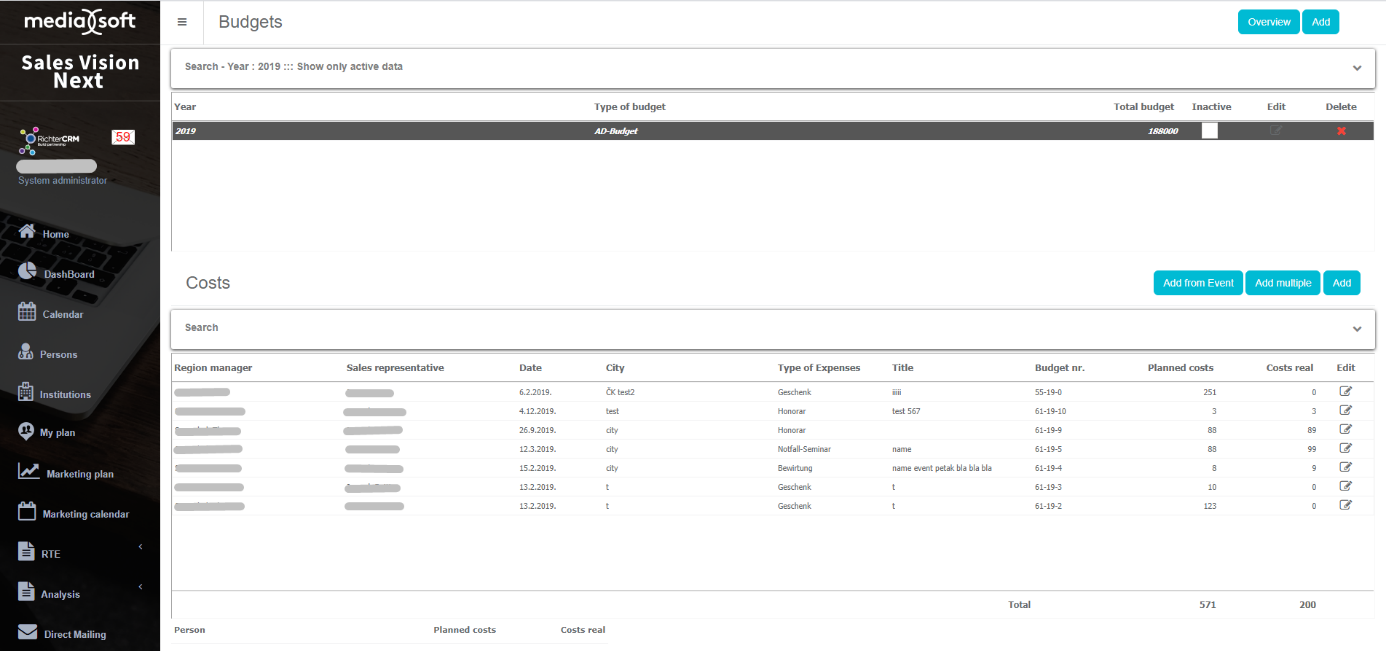Viewport: 1386px width, 651px height.
Task: Click the hamburger menu icon
Action: [x=182, y=22]
